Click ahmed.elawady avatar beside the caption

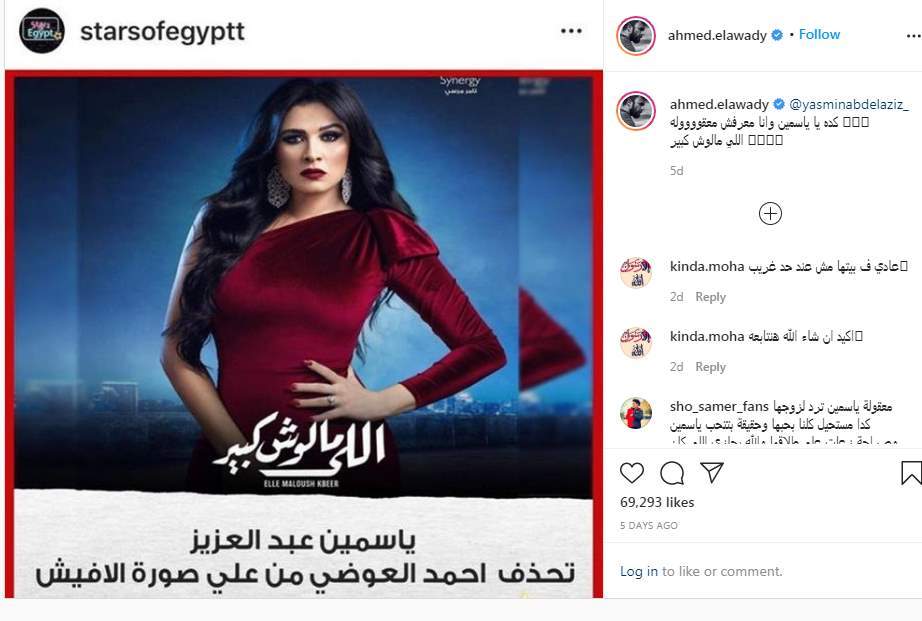click(636, 111)
